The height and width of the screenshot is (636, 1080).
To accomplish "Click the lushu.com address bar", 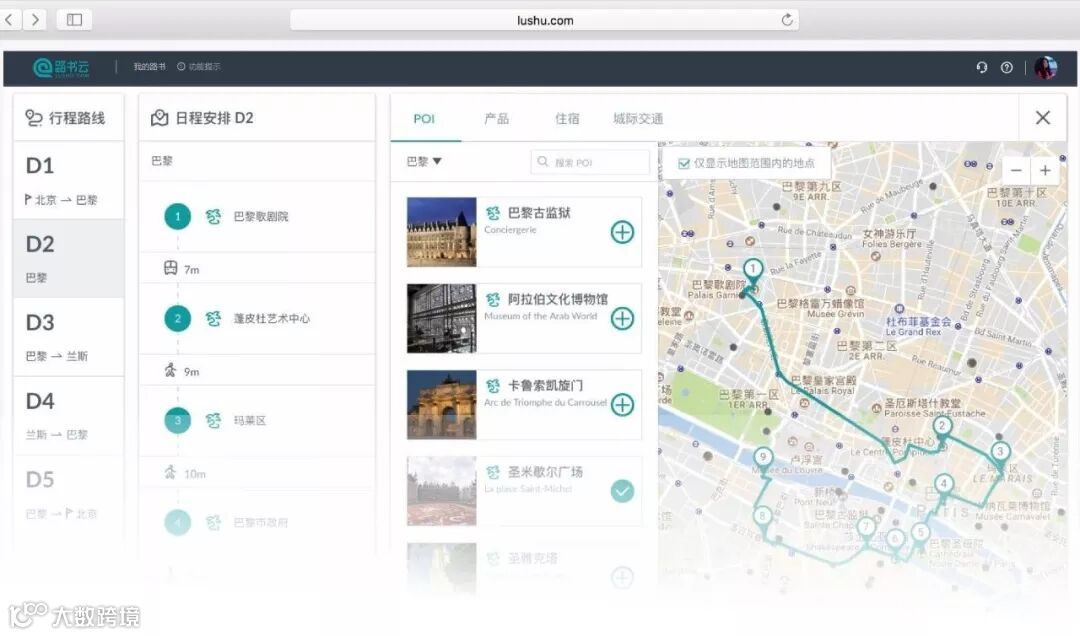I will point(544,20).
